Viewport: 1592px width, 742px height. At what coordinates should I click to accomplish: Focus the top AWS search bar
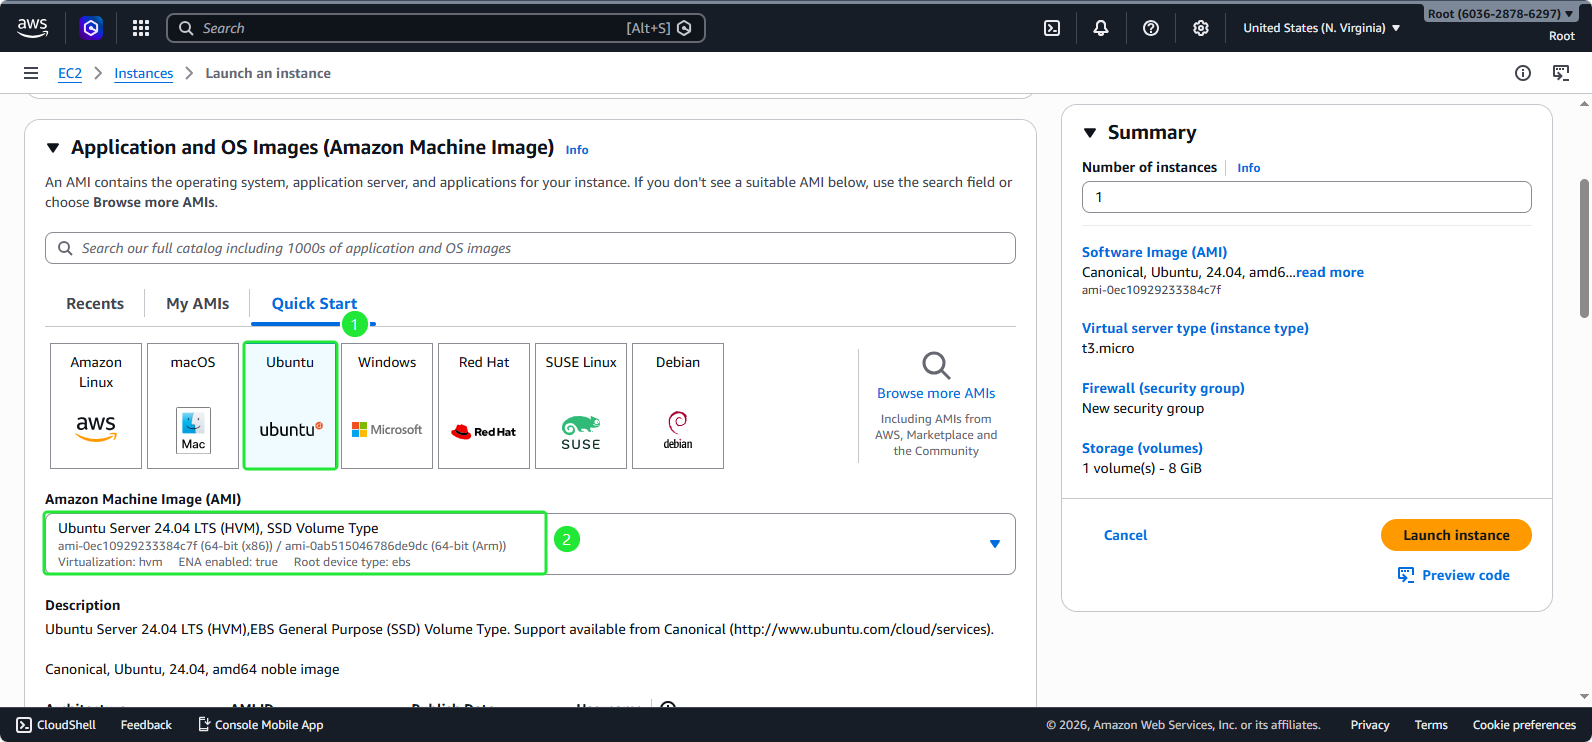pos(436,28)
